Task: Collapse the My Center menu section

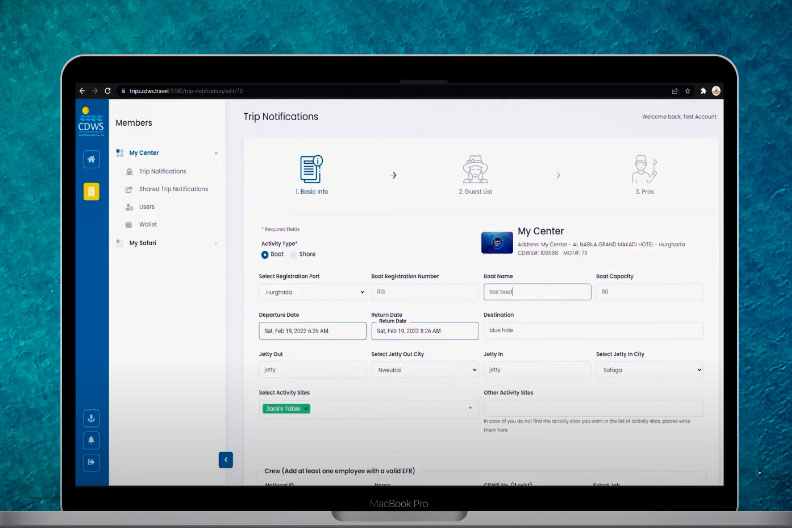Action: click(216, 153)
